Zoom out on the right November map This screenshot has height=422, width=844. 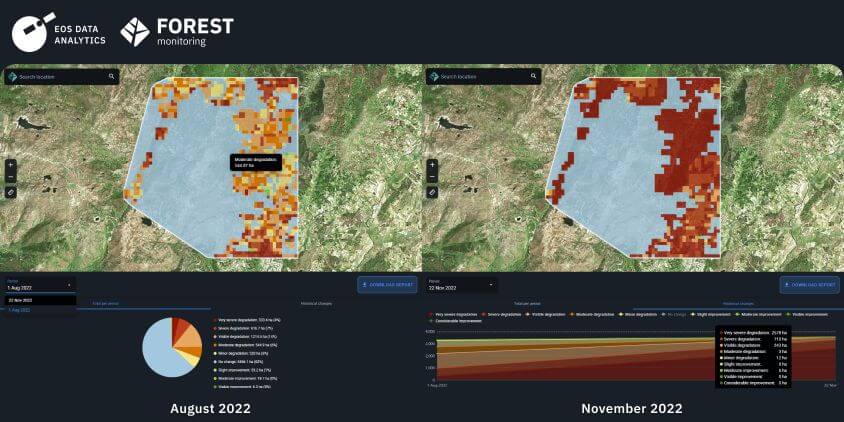[432, 177]
